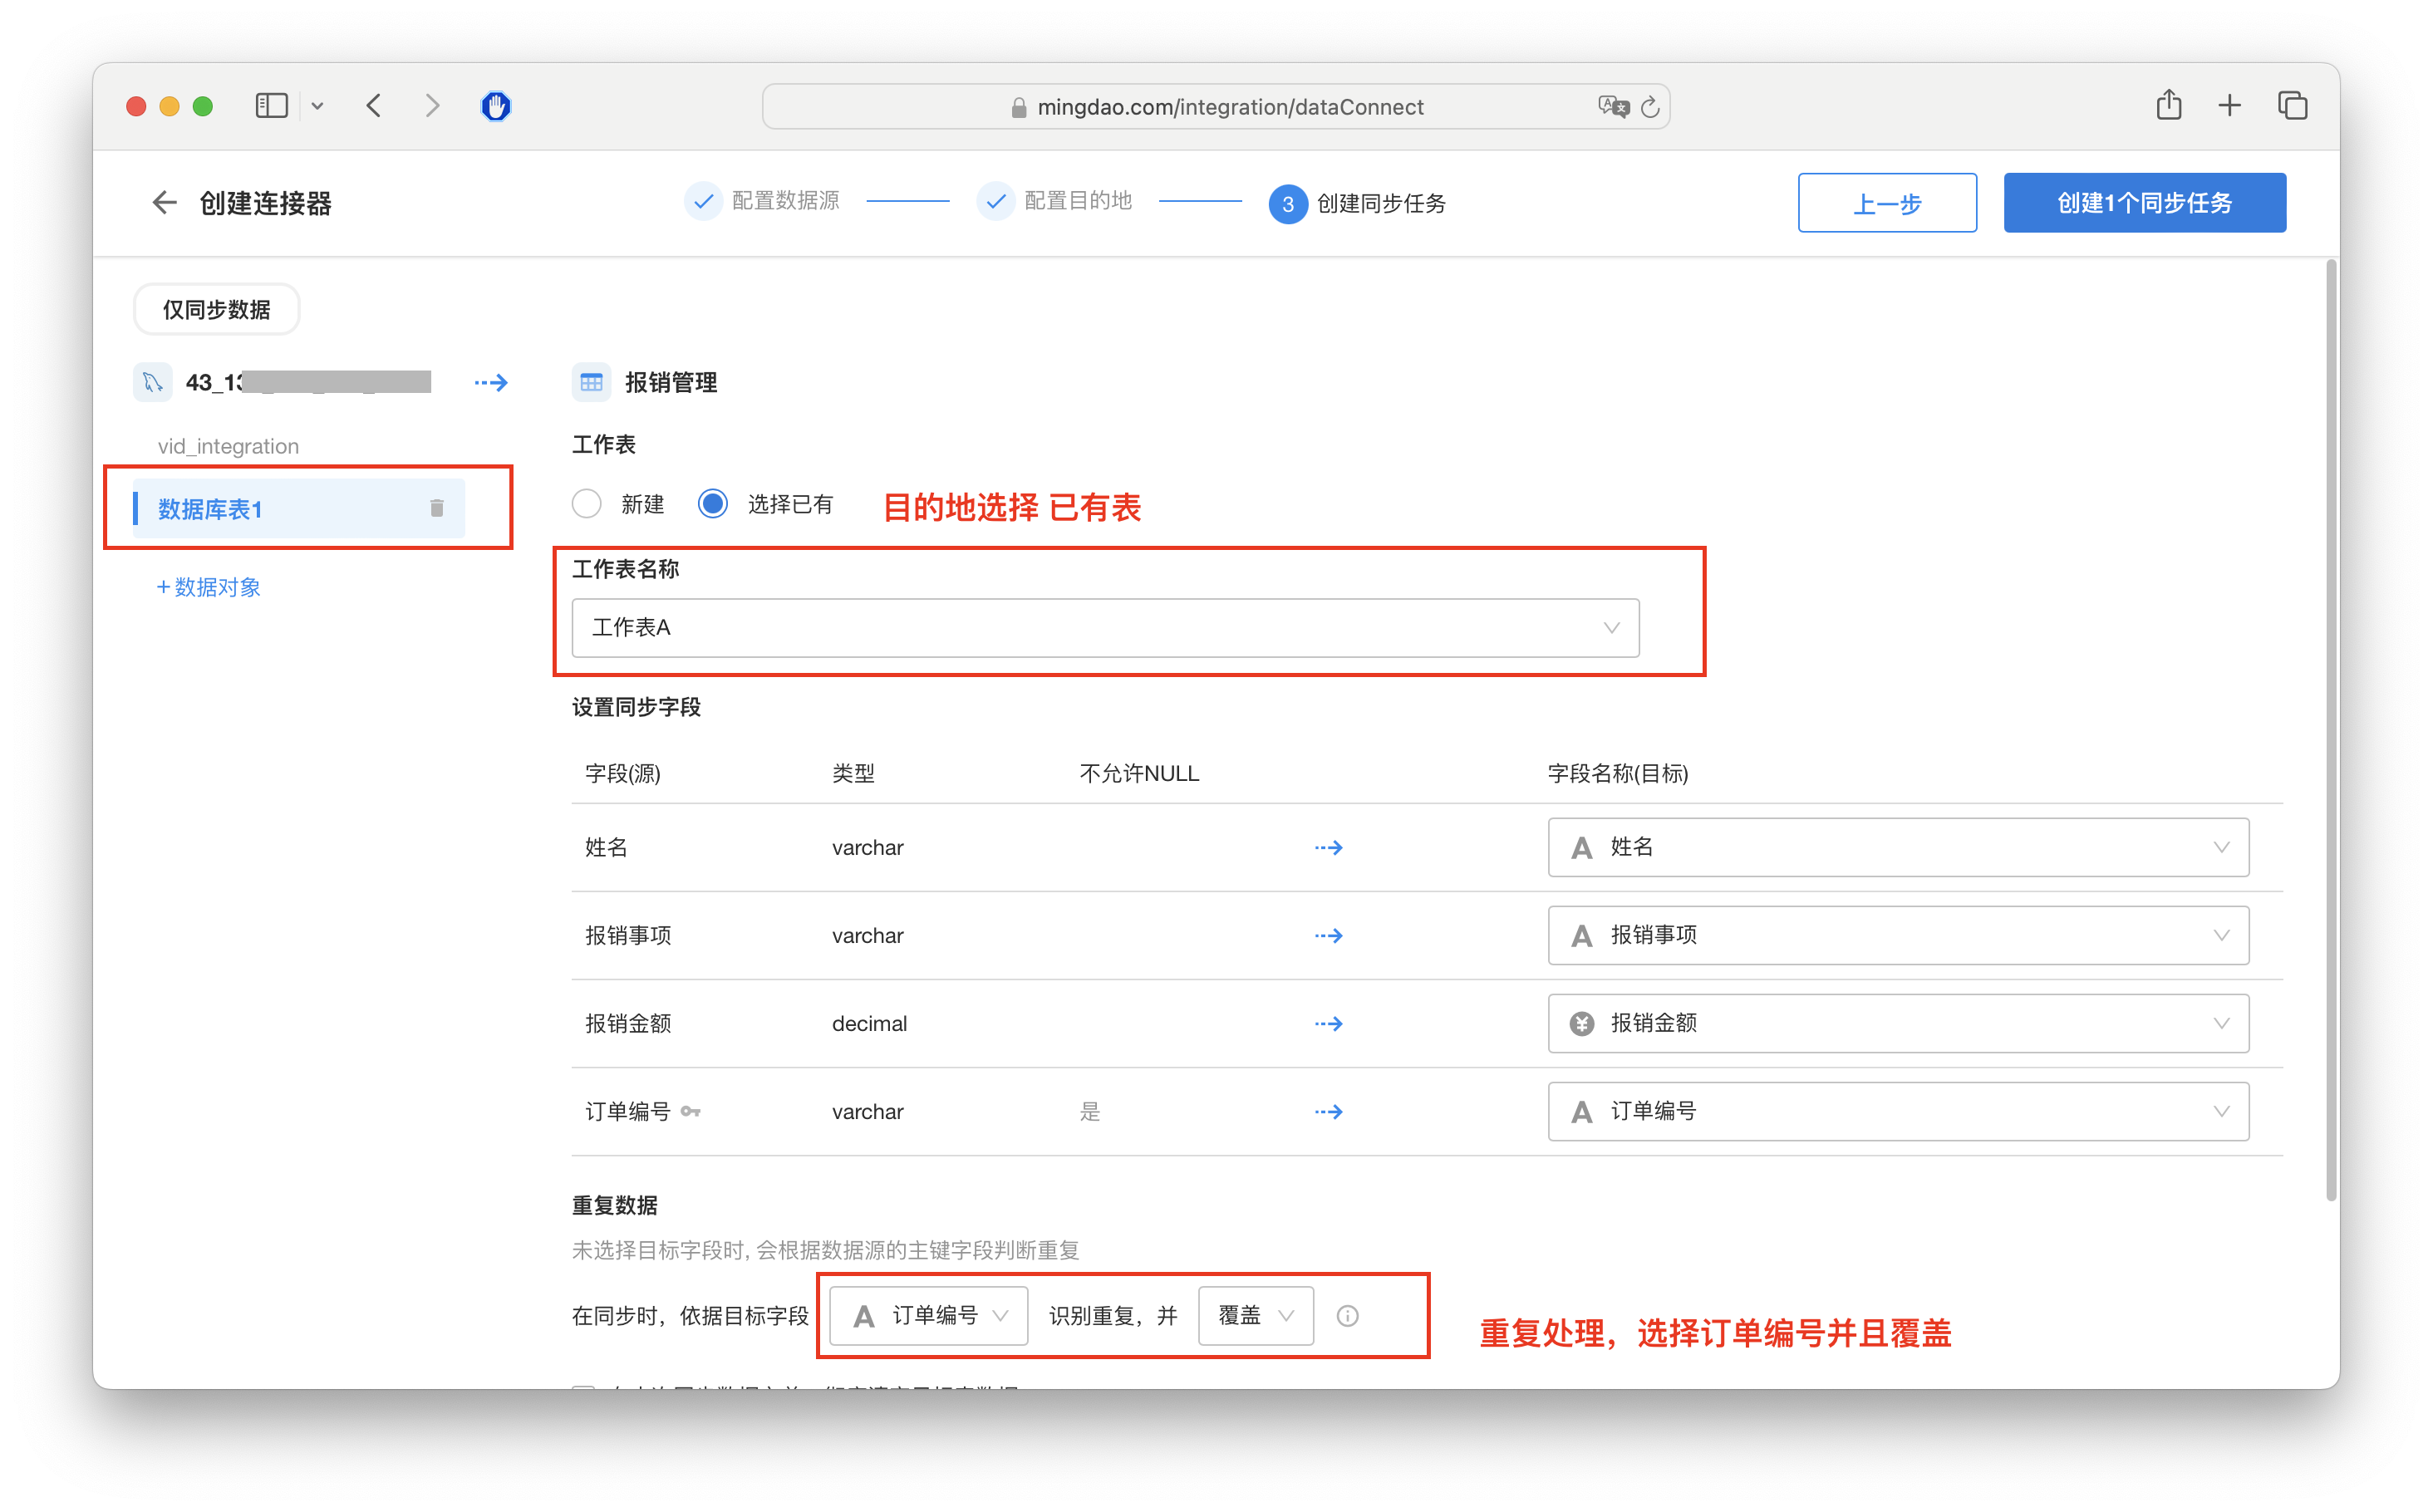Click the + 数据对象 link
2433x1512 pixels.
click(209, 587)
